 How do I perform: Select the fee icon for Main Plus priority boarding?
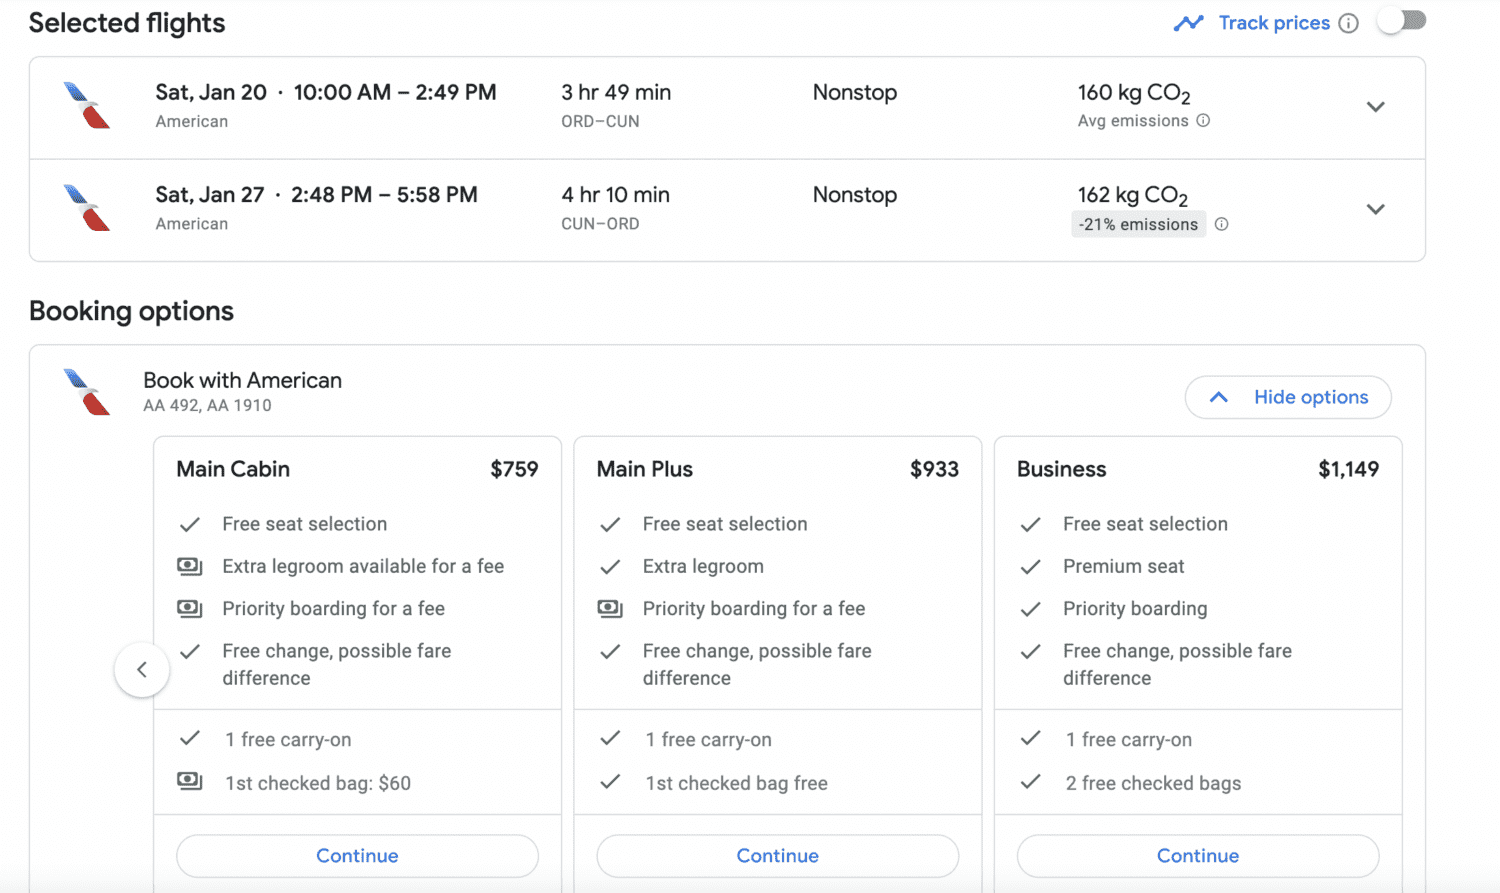609,608
